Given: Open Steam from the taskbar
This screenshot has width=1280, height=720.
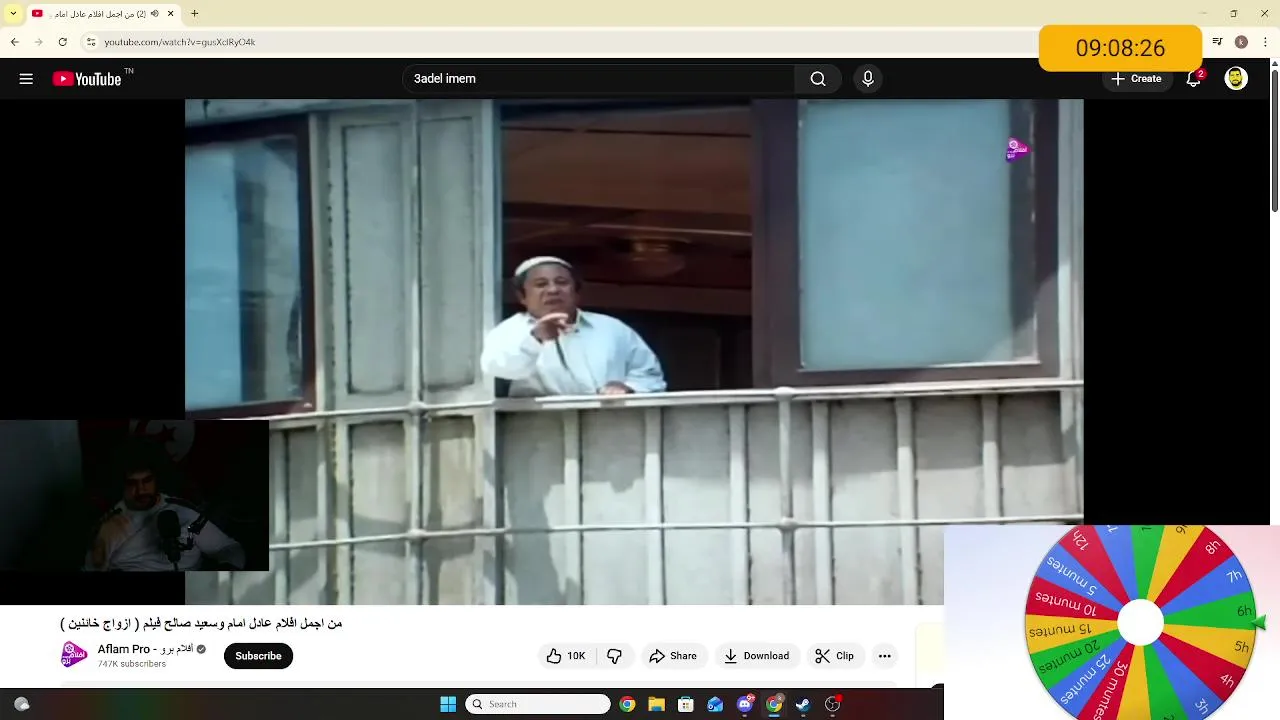Looking at the screenshot, I should [803, 704].
